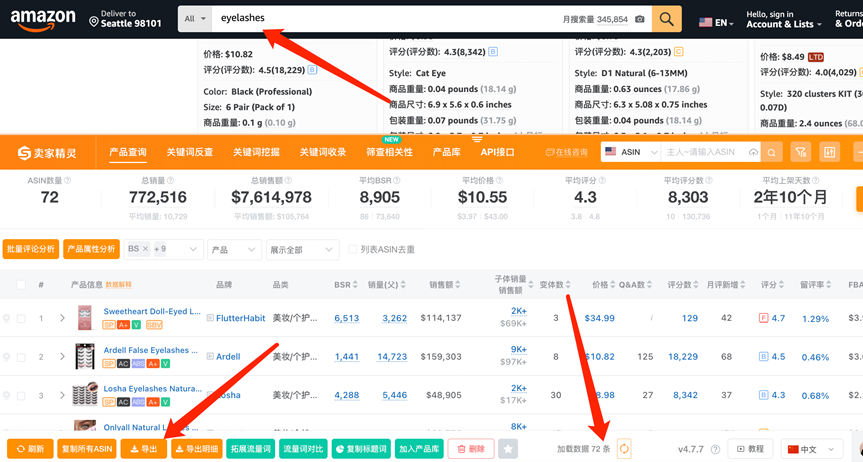
Task: Click ABS badge on Losha Eyelashes row
Action: tap(138, 402)
